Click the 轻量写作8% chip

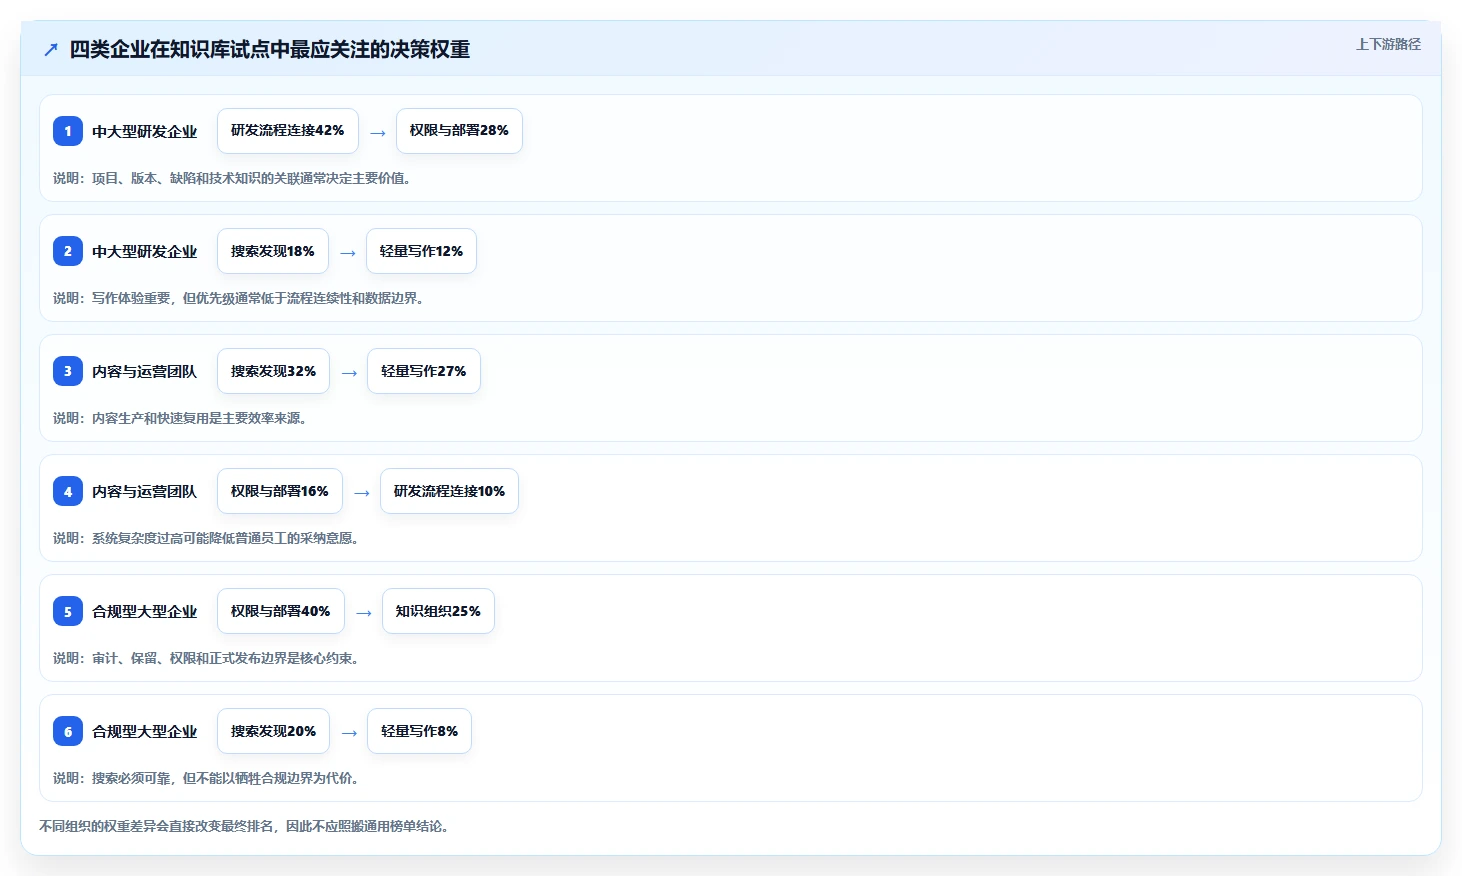click(419, 731)
